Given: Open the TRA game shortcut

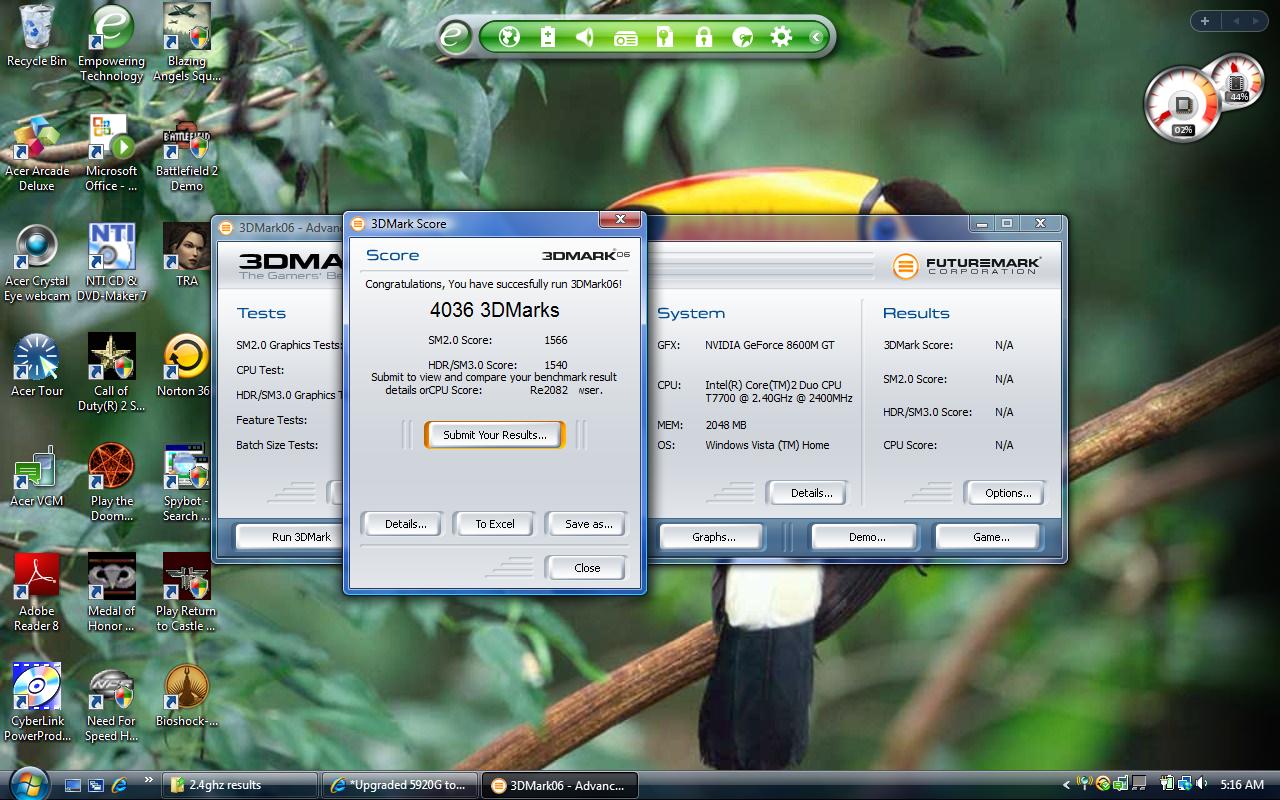Looking at the screenshot, I should point(187,255).
